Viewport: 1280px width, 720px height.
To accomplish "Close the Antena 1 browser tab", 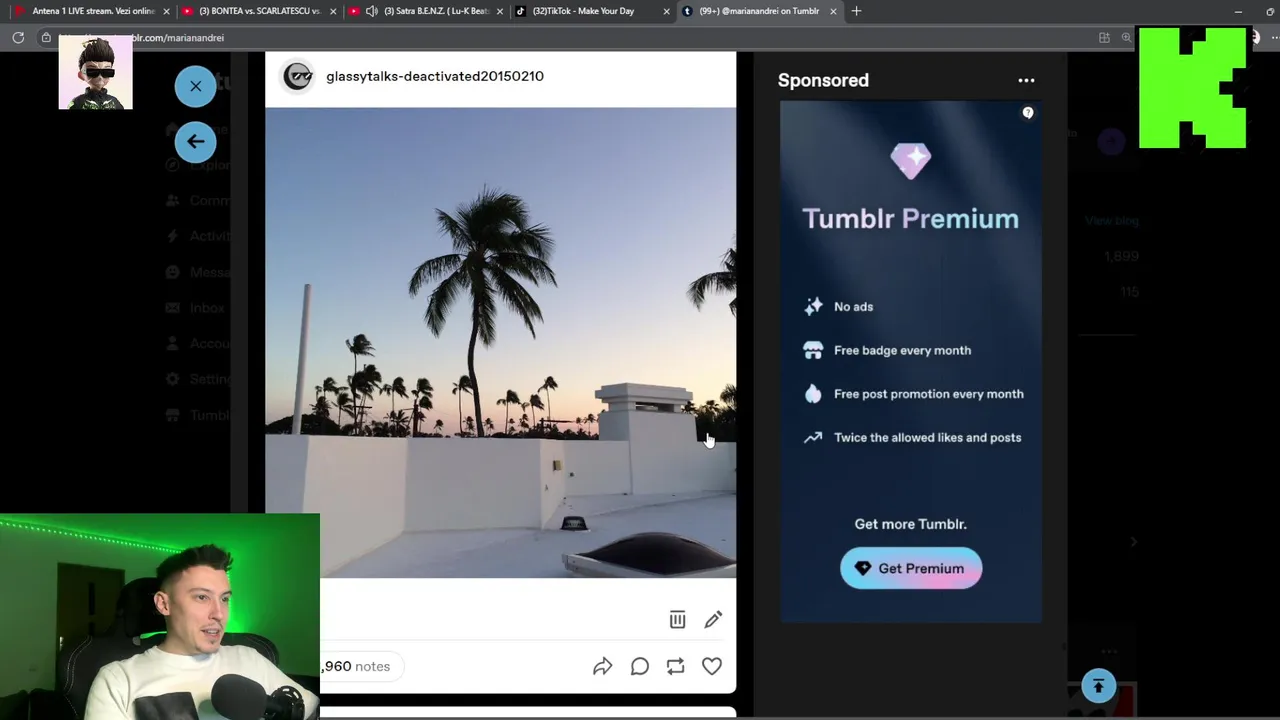I will tap(165, 11).
